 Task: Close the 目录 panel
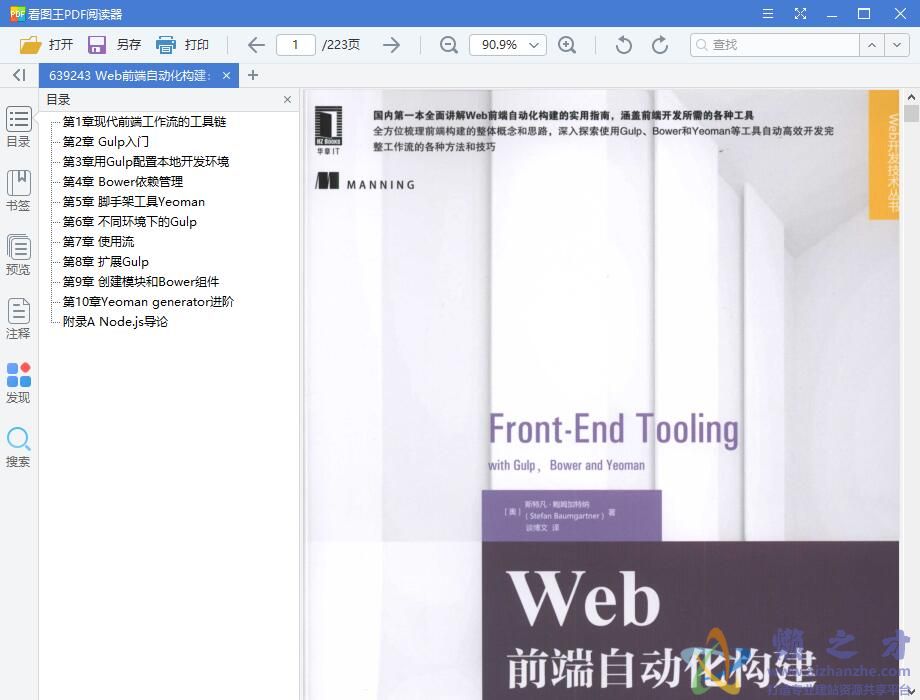[x=288, y=100]
